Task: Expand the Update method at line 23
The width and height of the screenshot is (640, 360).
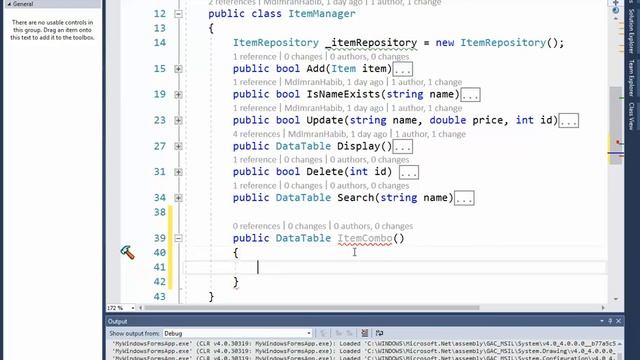Action: point(178,120)
